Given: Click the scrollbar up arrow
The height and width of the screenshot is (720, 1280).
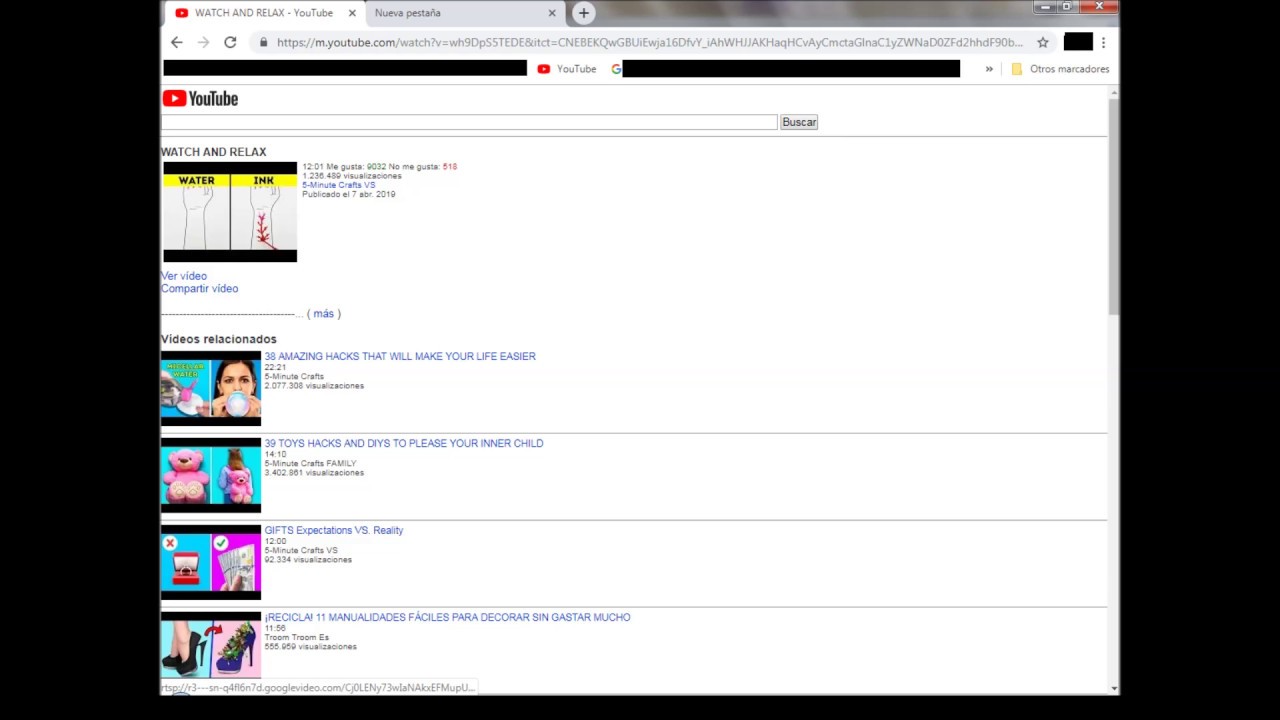Looking at the screenshot, I should [1114, 92].
